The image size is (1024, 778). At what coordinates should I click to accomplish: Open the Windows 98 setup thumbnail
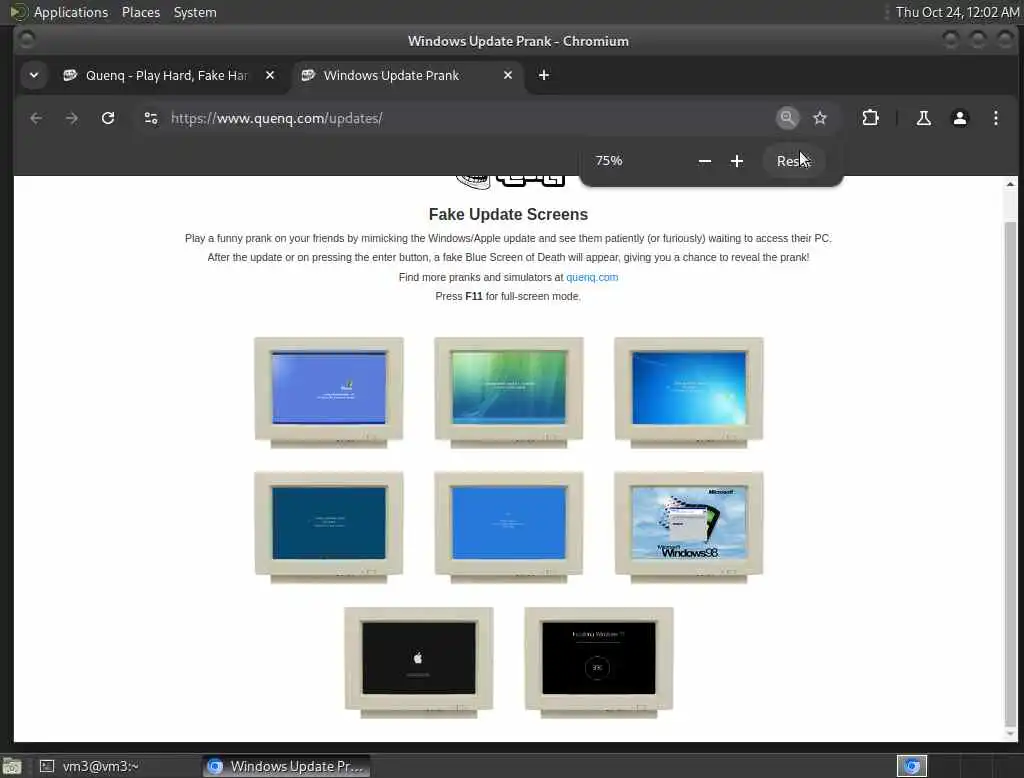click(689, 527)
